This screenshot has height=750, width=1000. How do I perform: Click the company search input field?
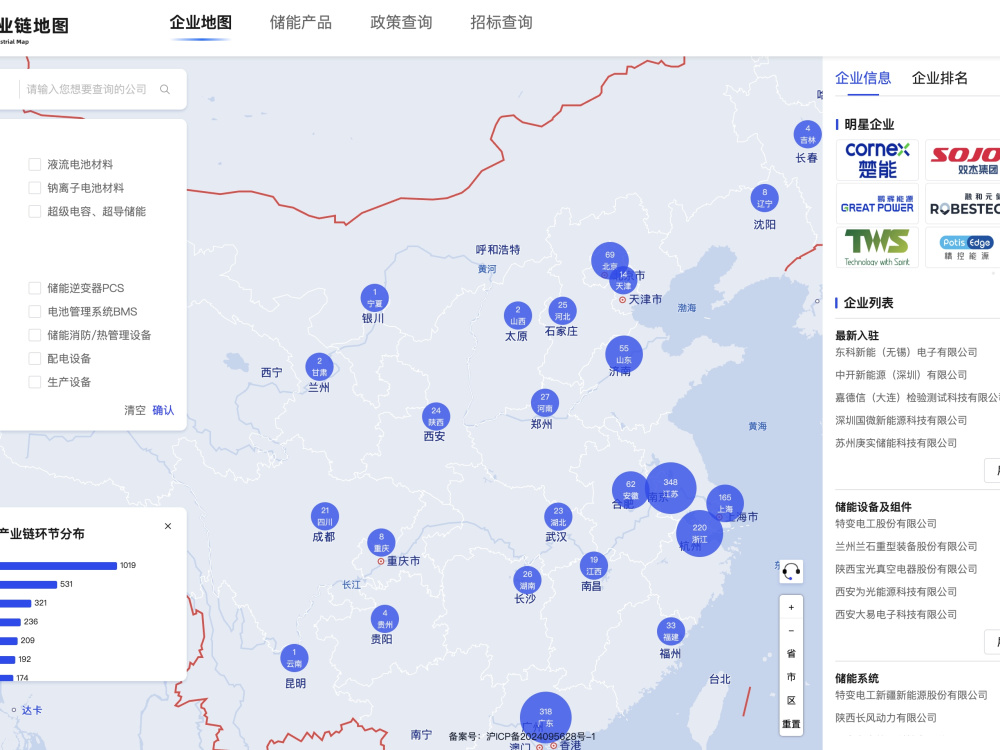pyautogui.click(x=87, y=89)
